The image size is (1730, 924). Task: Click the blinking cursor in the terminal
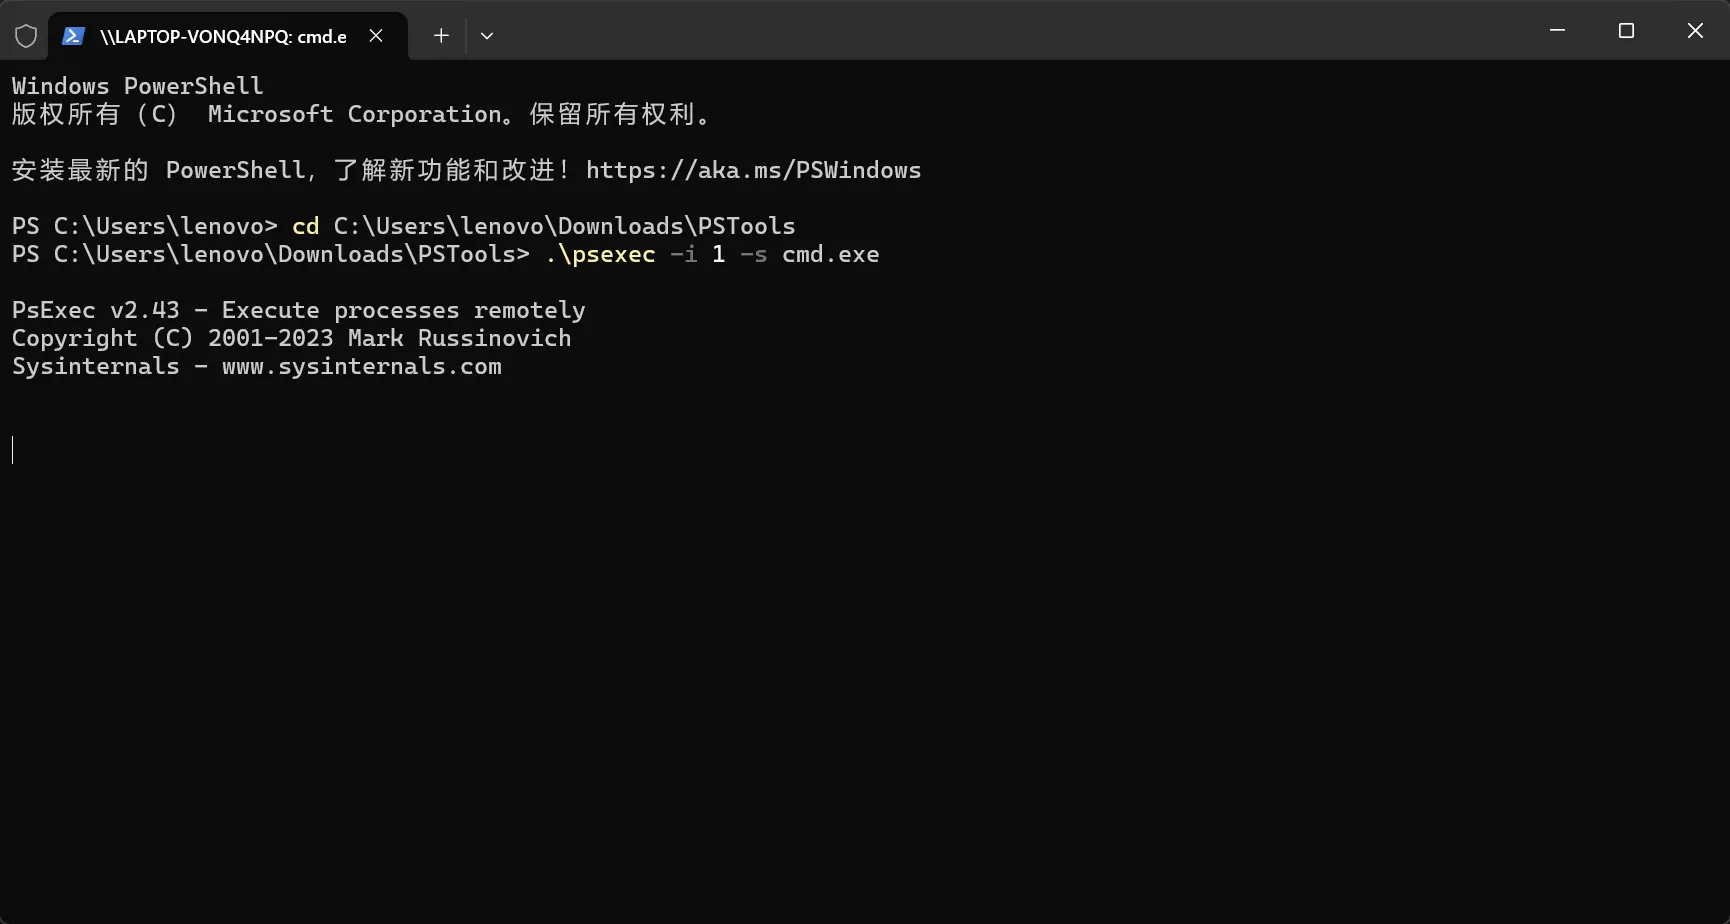[13, 449]
